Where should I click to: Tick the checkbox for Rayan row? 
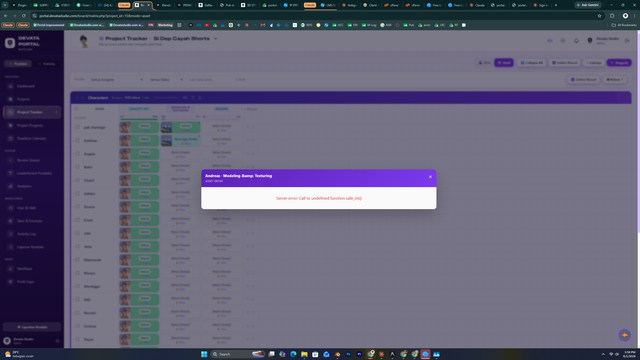point(78,339)
